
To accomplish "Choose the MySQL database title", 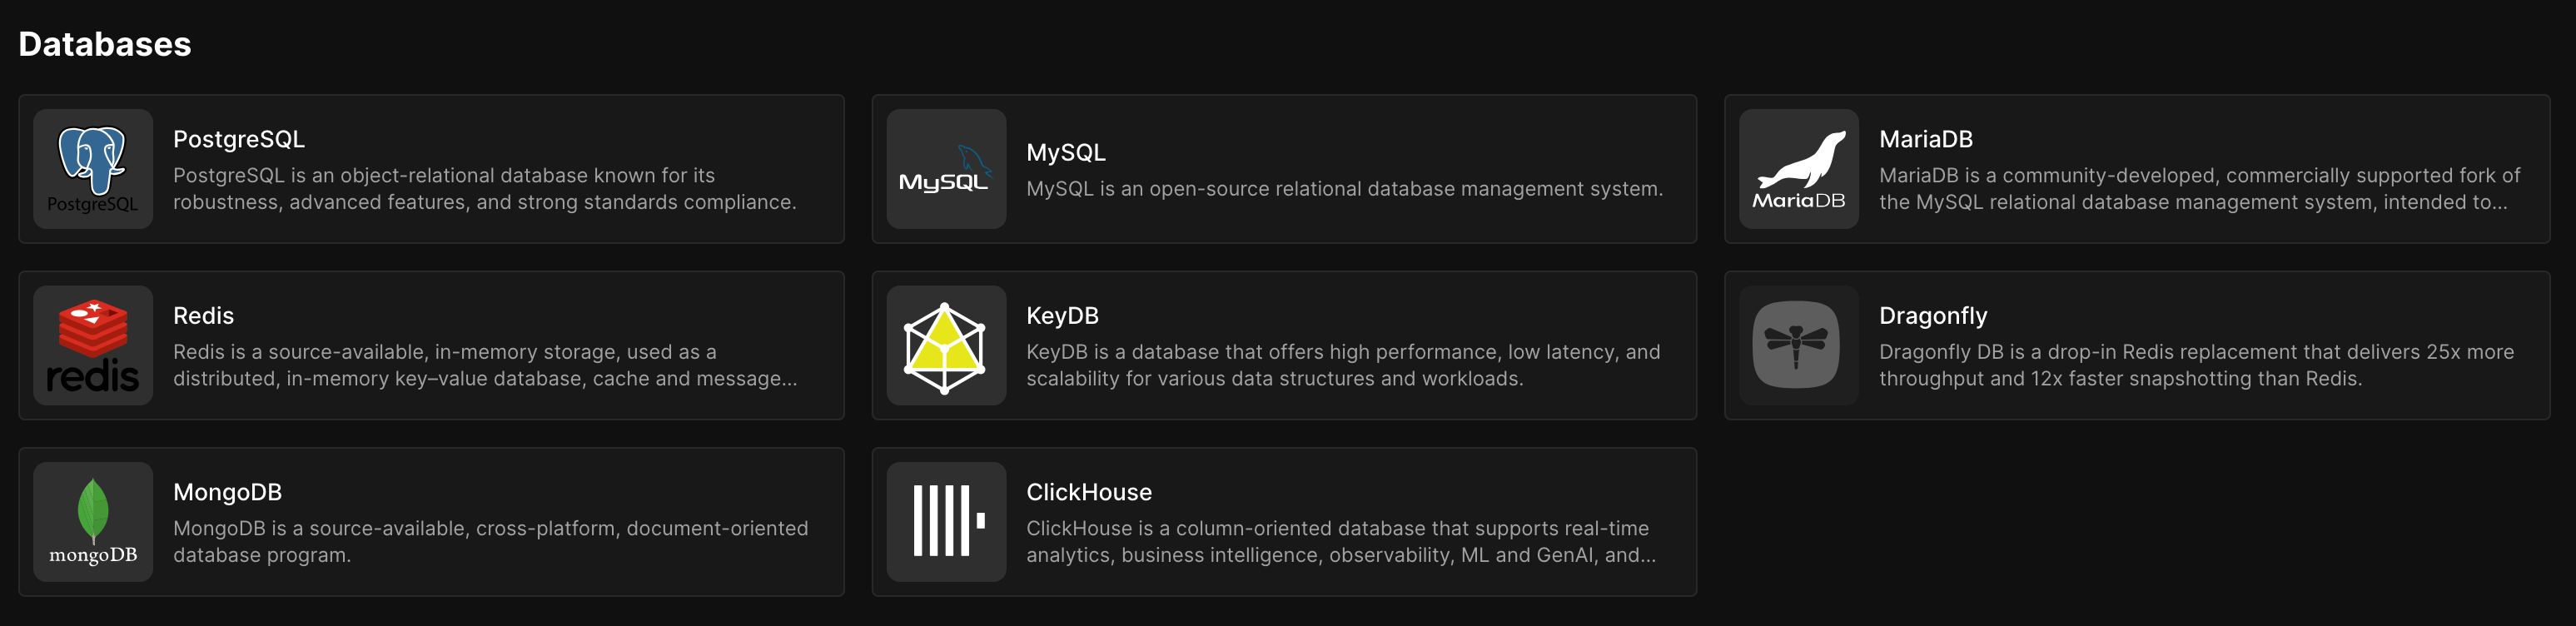I will tap(1065, 152).
